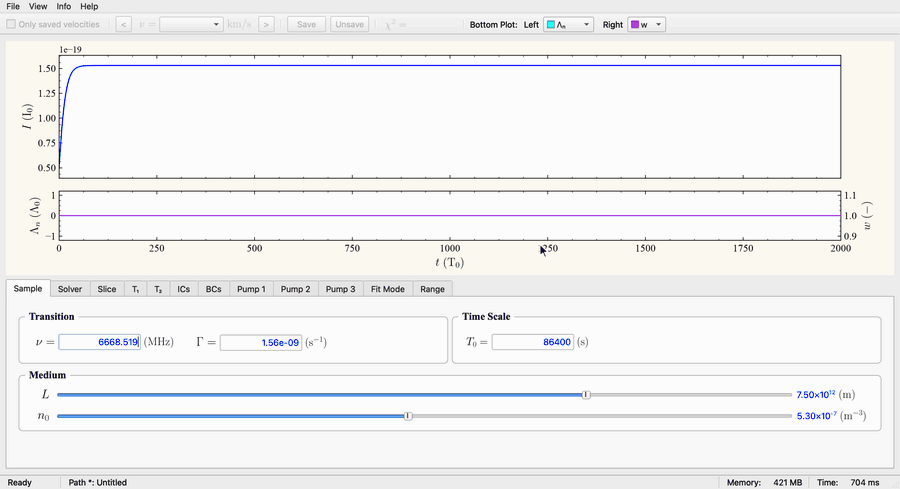The width and height of the screenshot is (900, 489).
Task: Click the ν frequency input field
Action: [99, 342]
